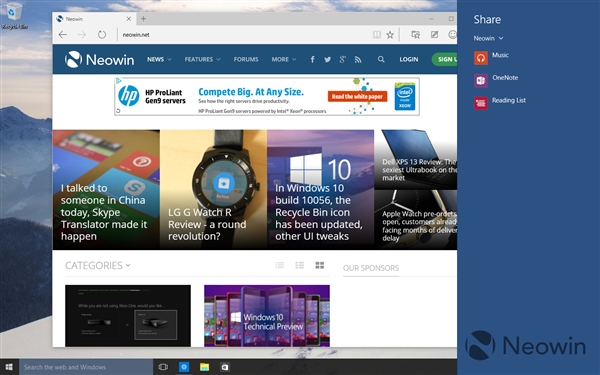This screenshot has height=375, width=600.
Task: Expand the Neowin dropdown in Share panel
Action: (488, 38)
